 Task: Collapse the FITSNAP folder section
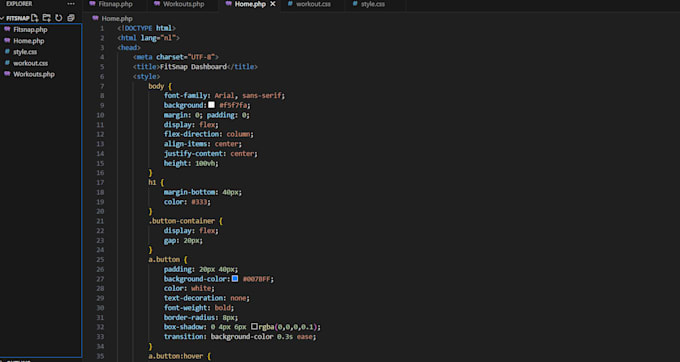point(15,18)
